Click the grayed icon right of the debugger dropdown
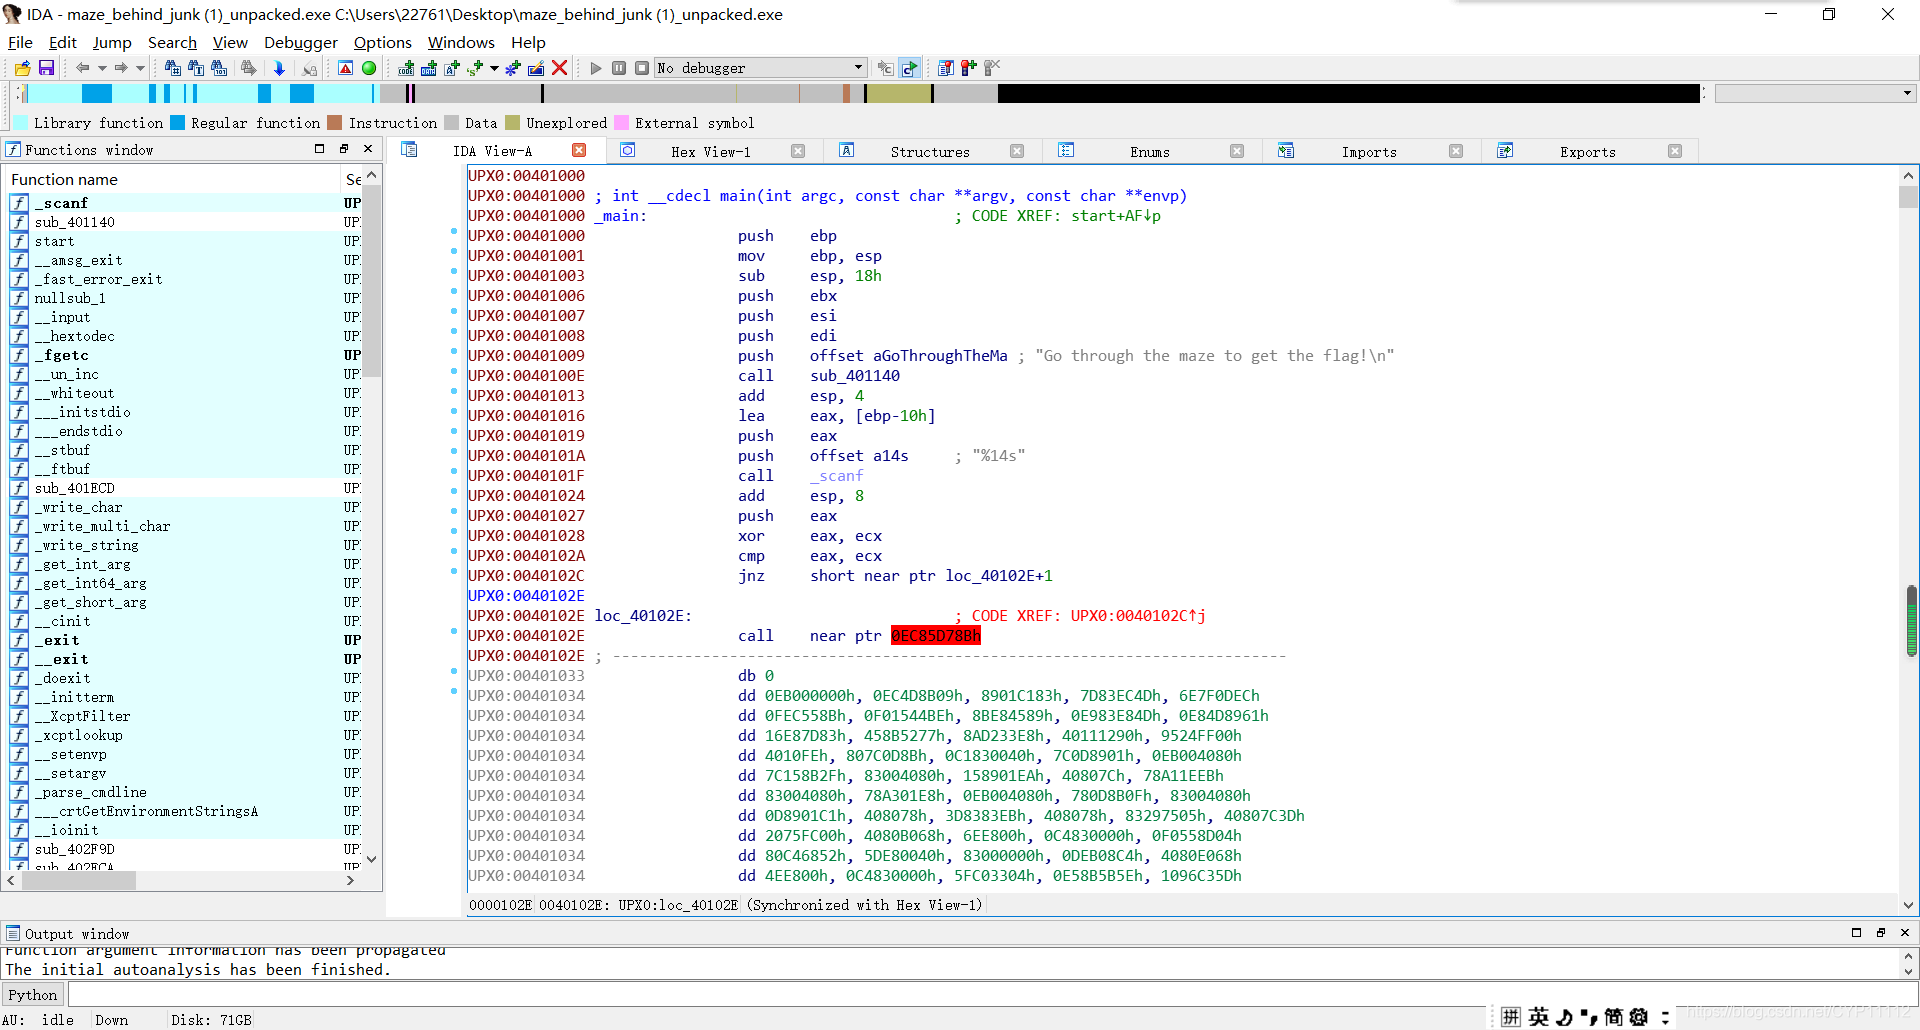This screenshot has width=1920, height=1030. 885,68
